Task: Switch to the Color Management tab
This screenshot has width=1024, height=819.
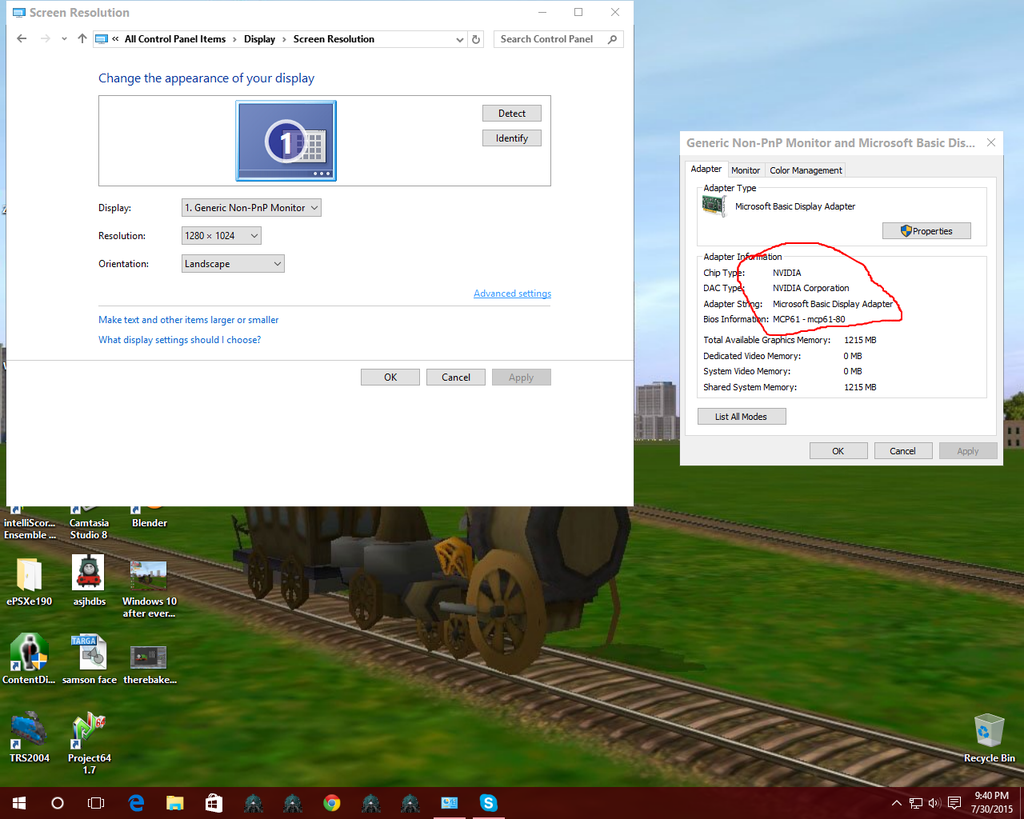Action: tap(805, 170)
